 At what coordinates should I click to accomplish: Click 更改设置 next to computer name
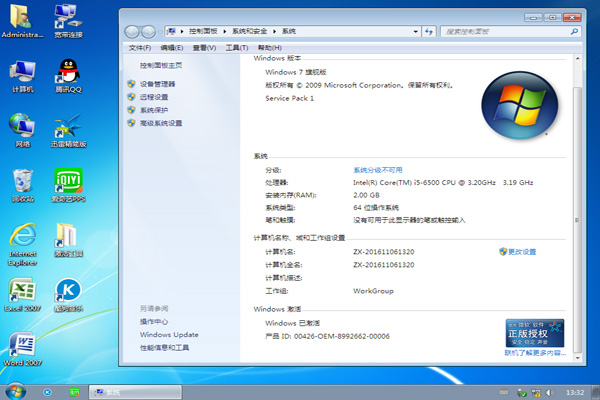coord(521,252)
